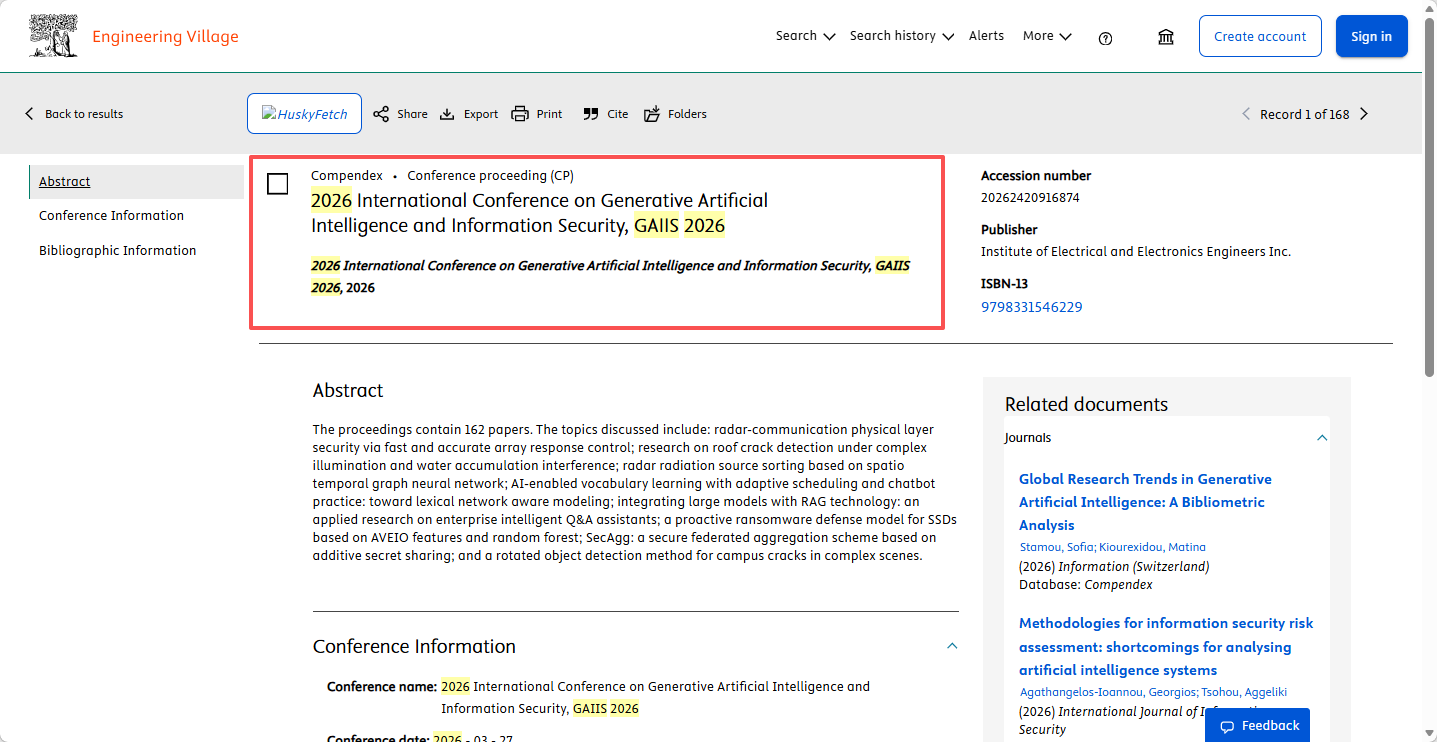Open Methodologies for information security risk assessment article
The width and height of the screenshot is (1437, 742).
(x=1166, y=646)
